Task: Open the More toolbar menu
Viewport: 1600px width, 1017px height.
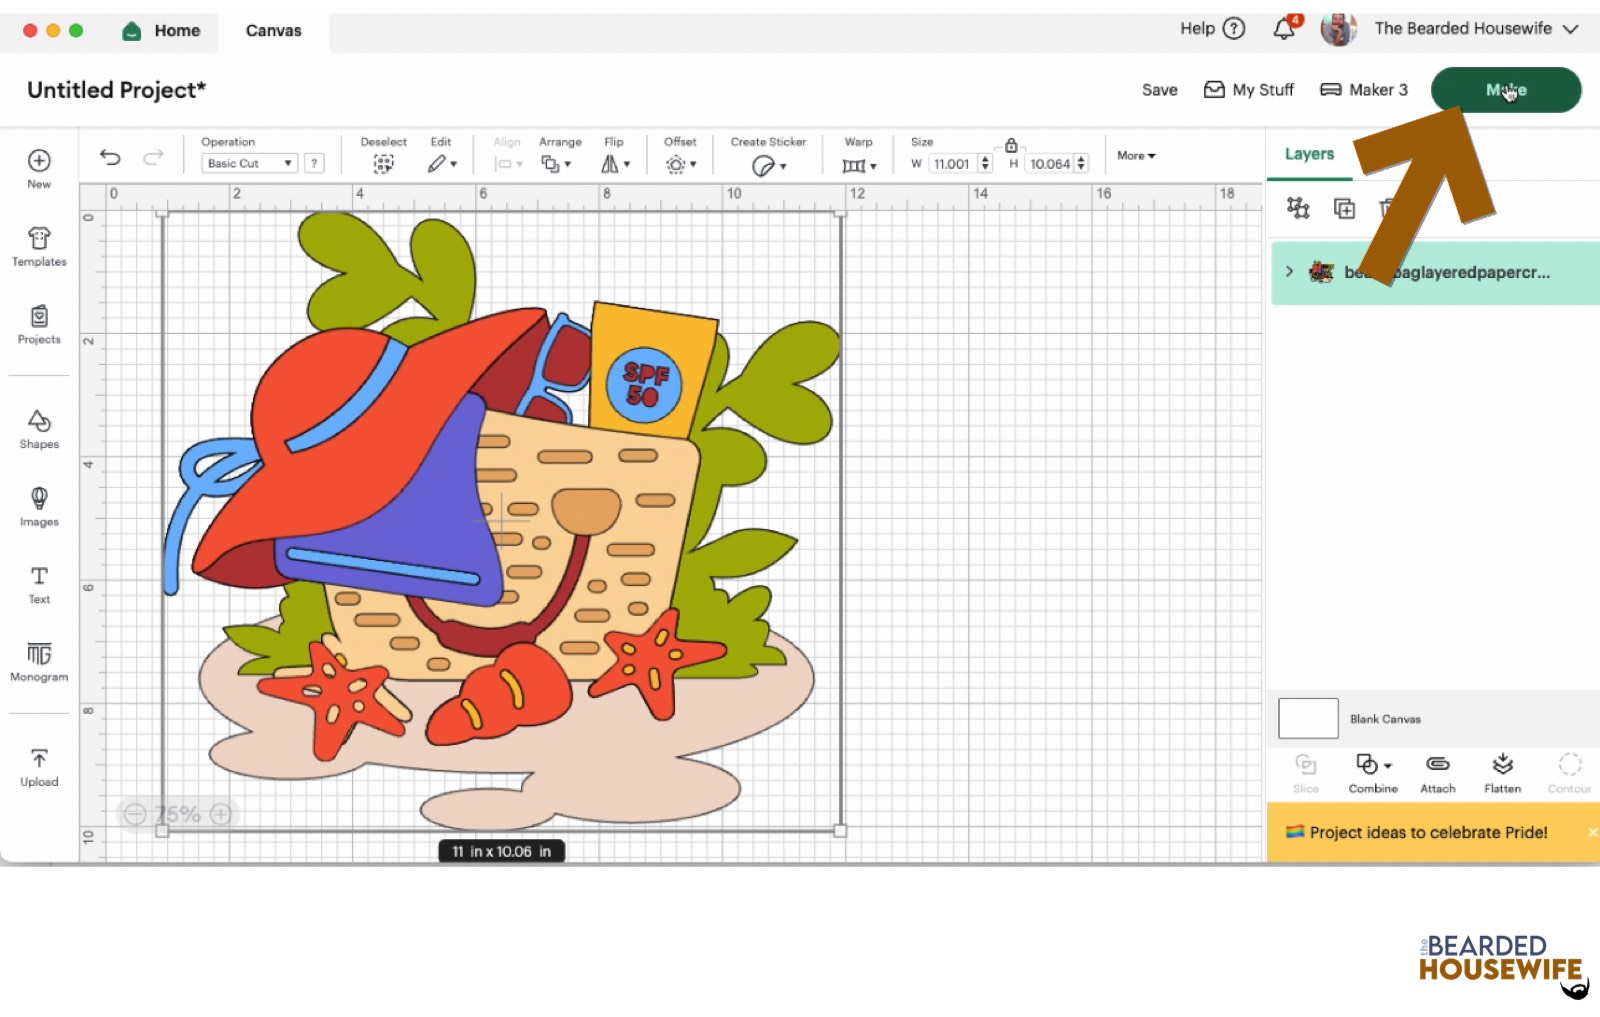Action: click(1136, 156)
